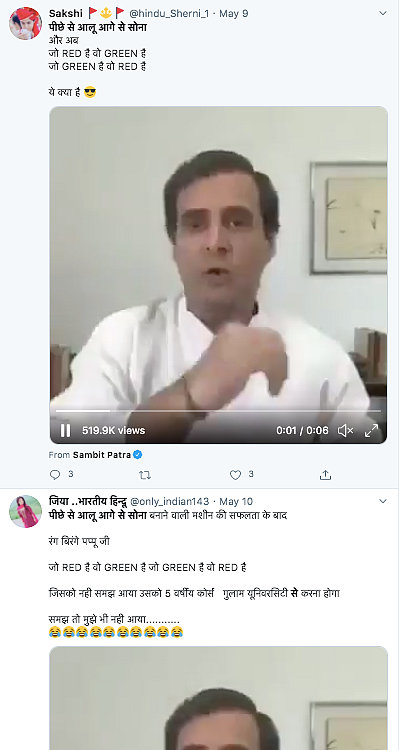Open more options for Sakshi's tweet
This screenshot has height=750, width=399.
click(x=383, y=13)
